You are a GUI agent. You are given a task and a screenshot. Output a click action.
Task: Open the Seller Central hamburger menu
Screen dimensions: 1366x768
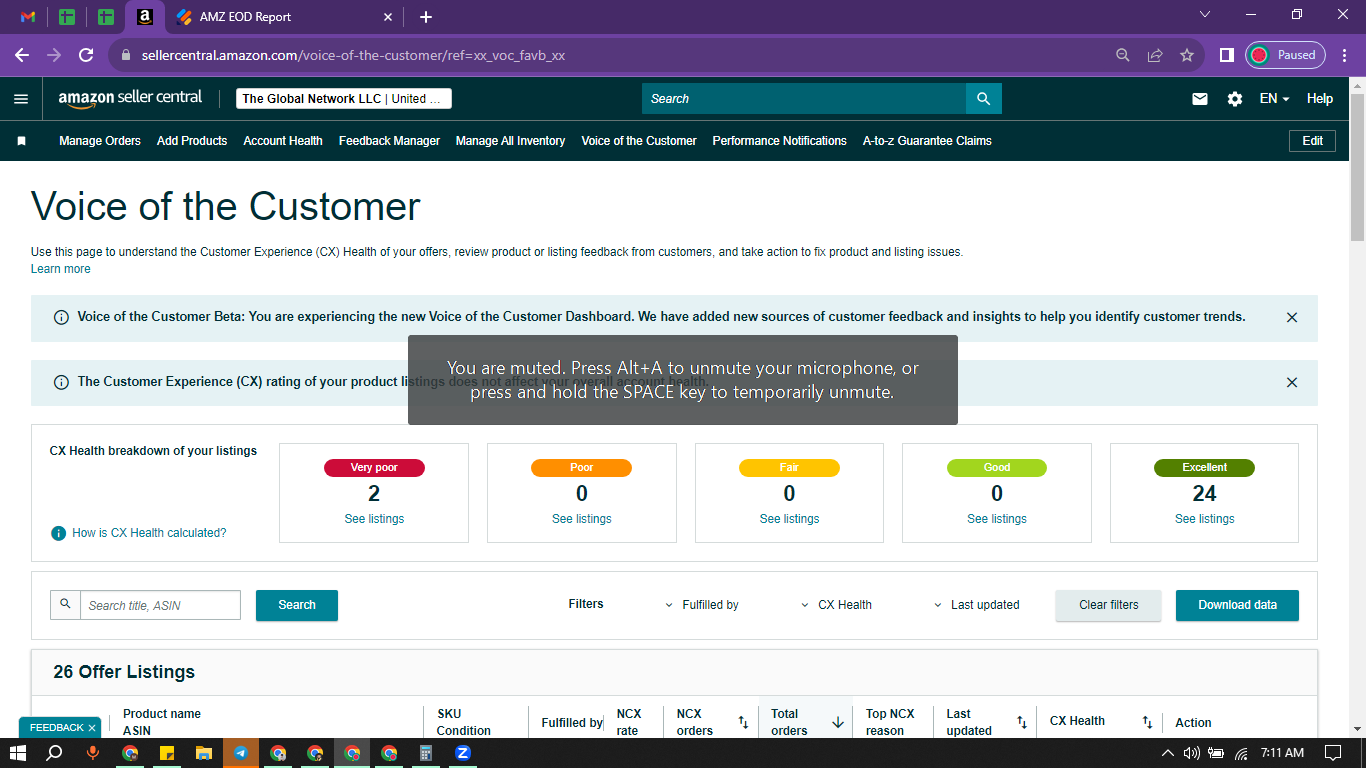[21, 99]
